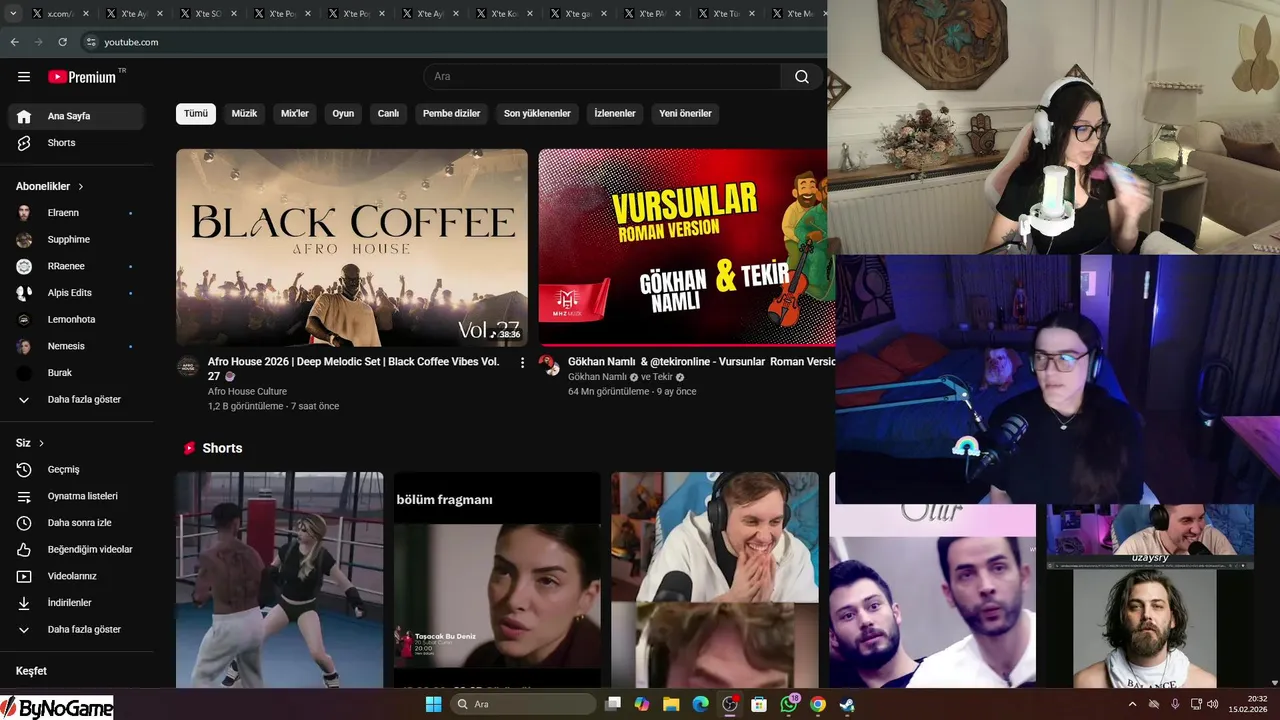Open Google Chrome from the taskbar

(x=818, y=704)
